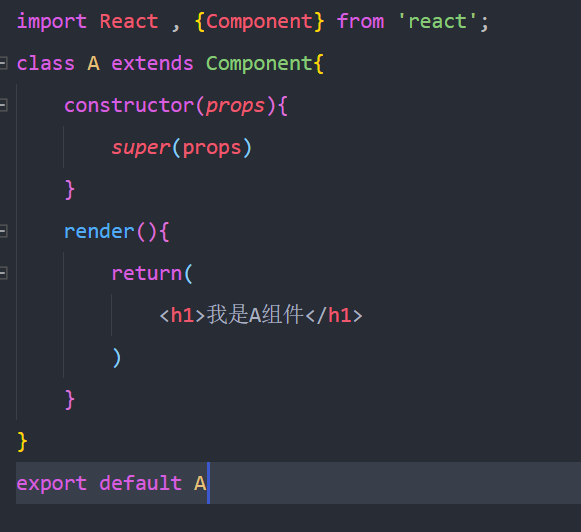This screenshot has height=532, width=581.
Task: Click the yellow closing class brace
Action: coord(22,442)
